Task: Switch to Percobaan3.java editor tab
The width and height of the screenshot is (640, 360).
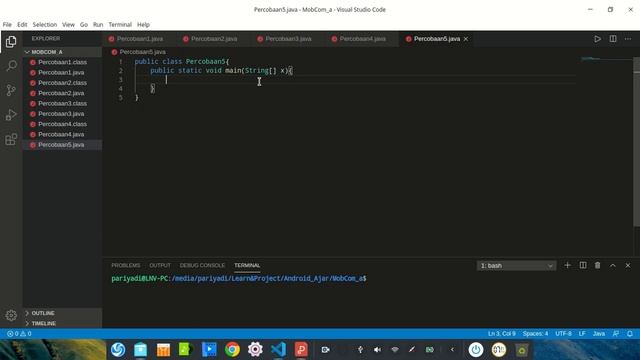Action: coord(288,39)
